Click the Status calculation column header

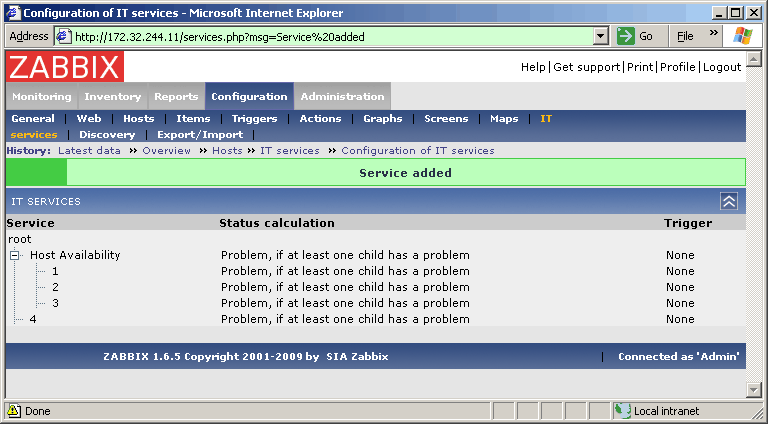(x=277, y=223)
